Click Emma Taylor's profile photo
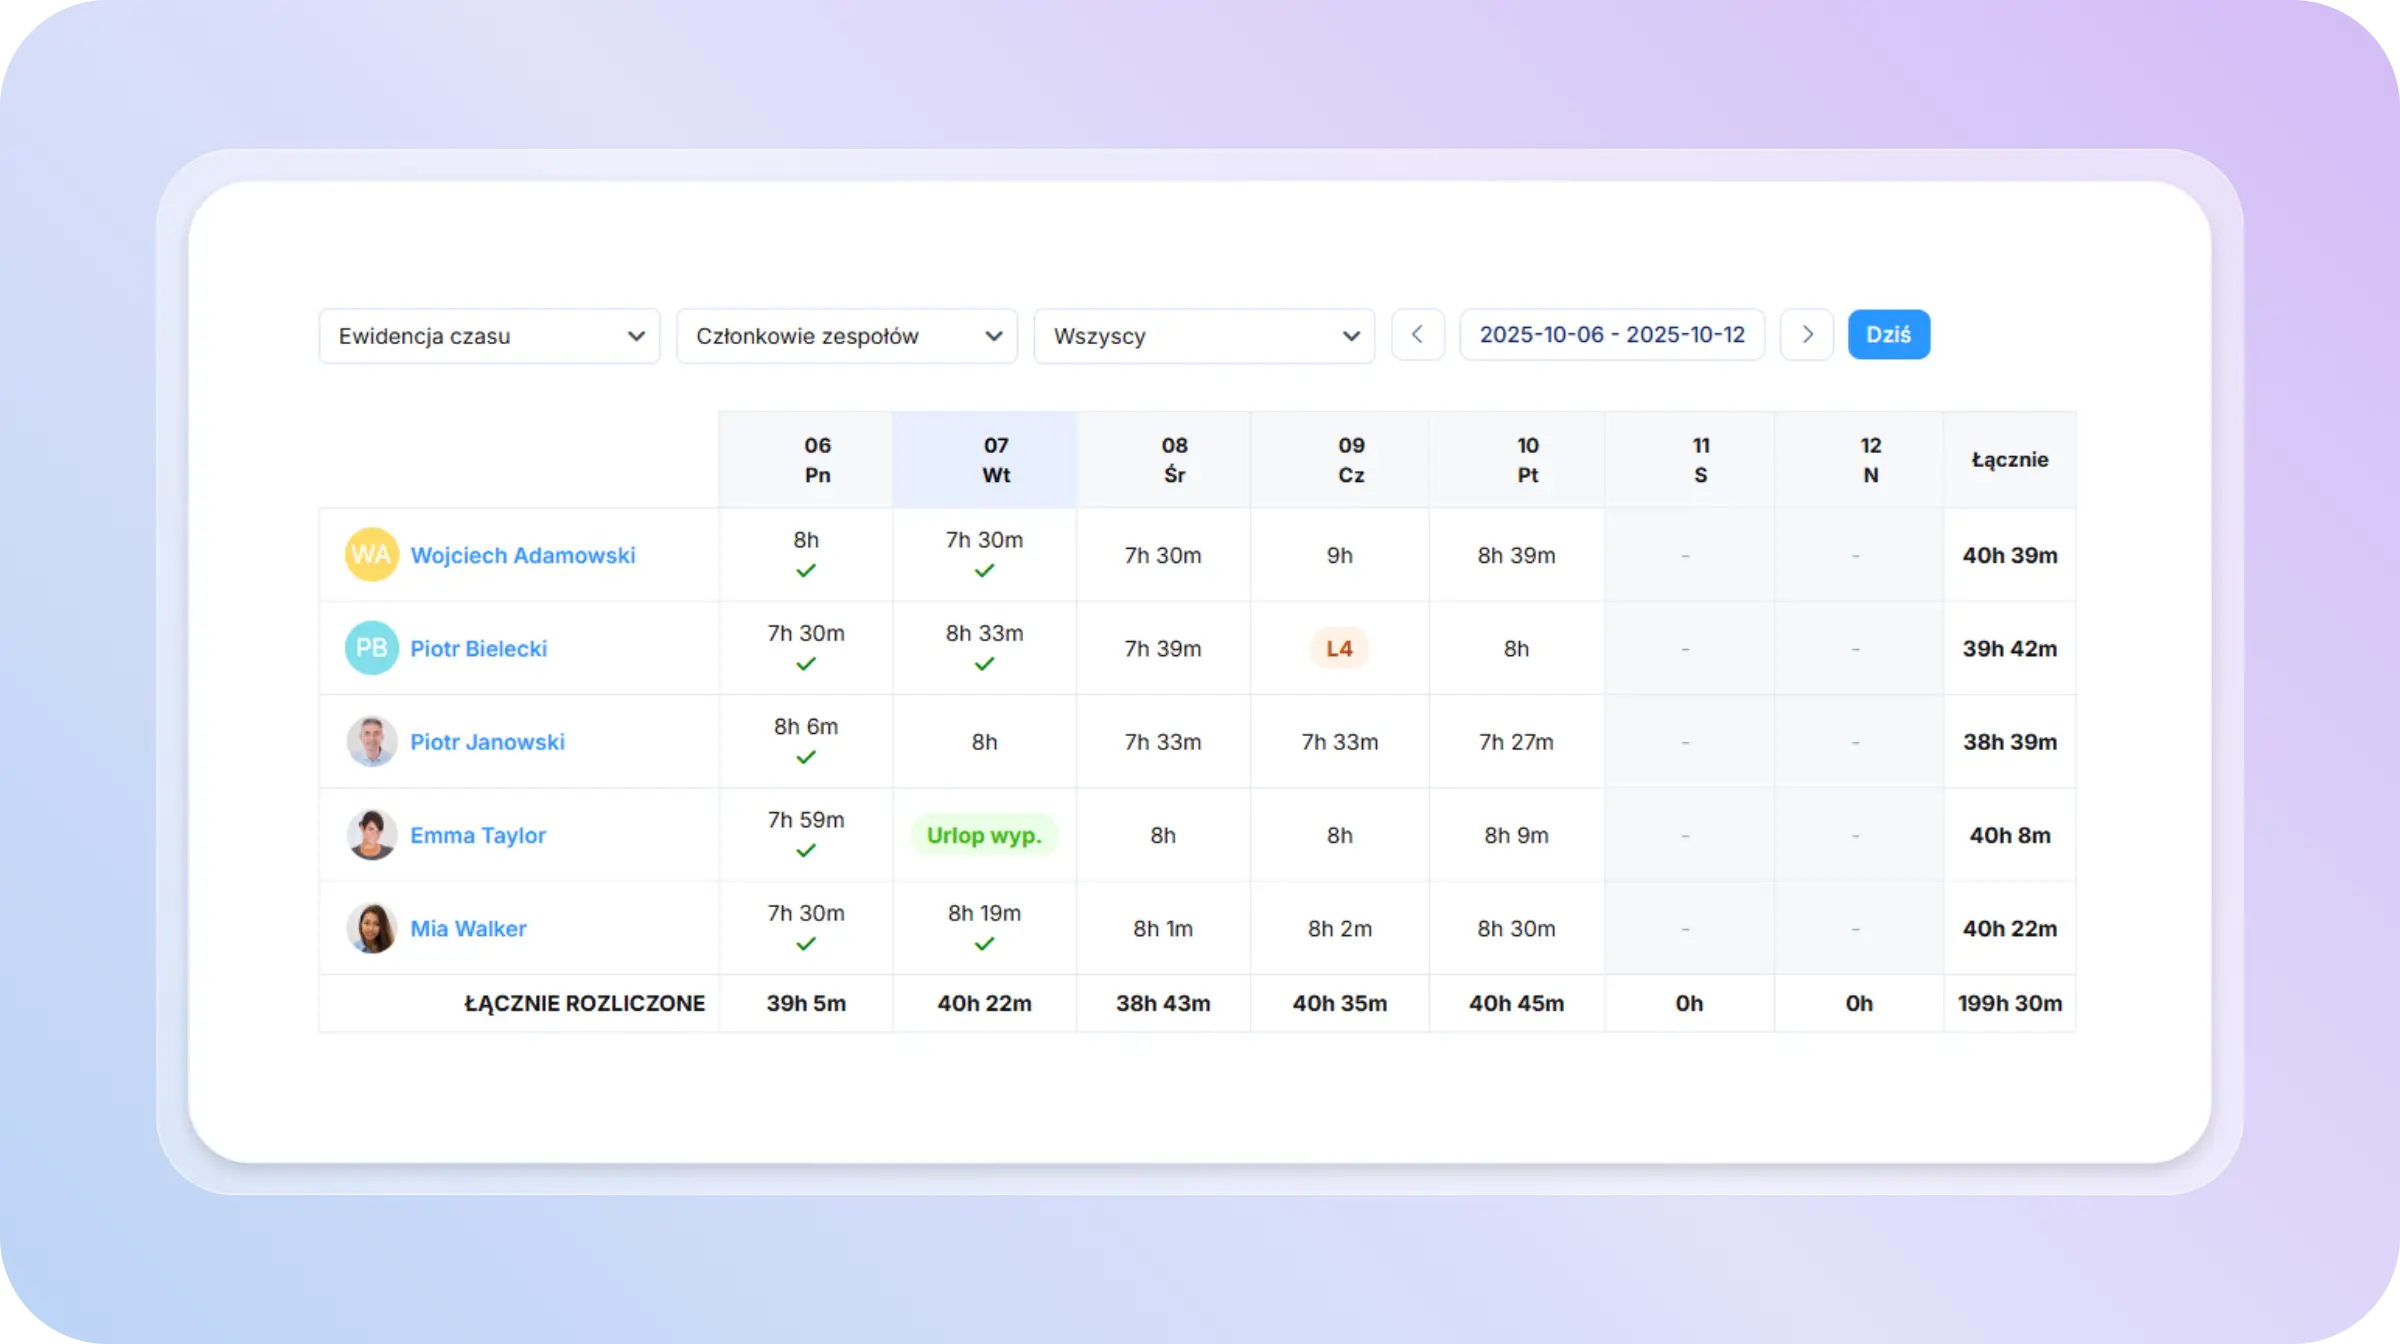Screen dimensions: 2400x1344 pos(371,835)
